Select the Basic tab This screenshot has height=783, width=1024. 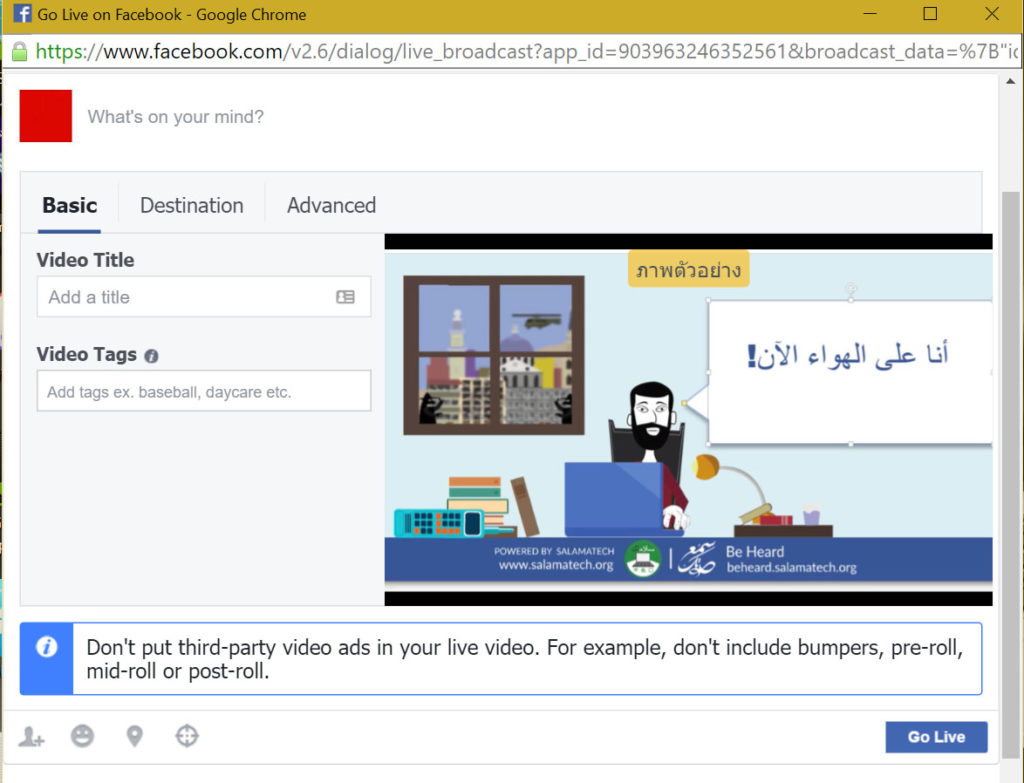69,206
